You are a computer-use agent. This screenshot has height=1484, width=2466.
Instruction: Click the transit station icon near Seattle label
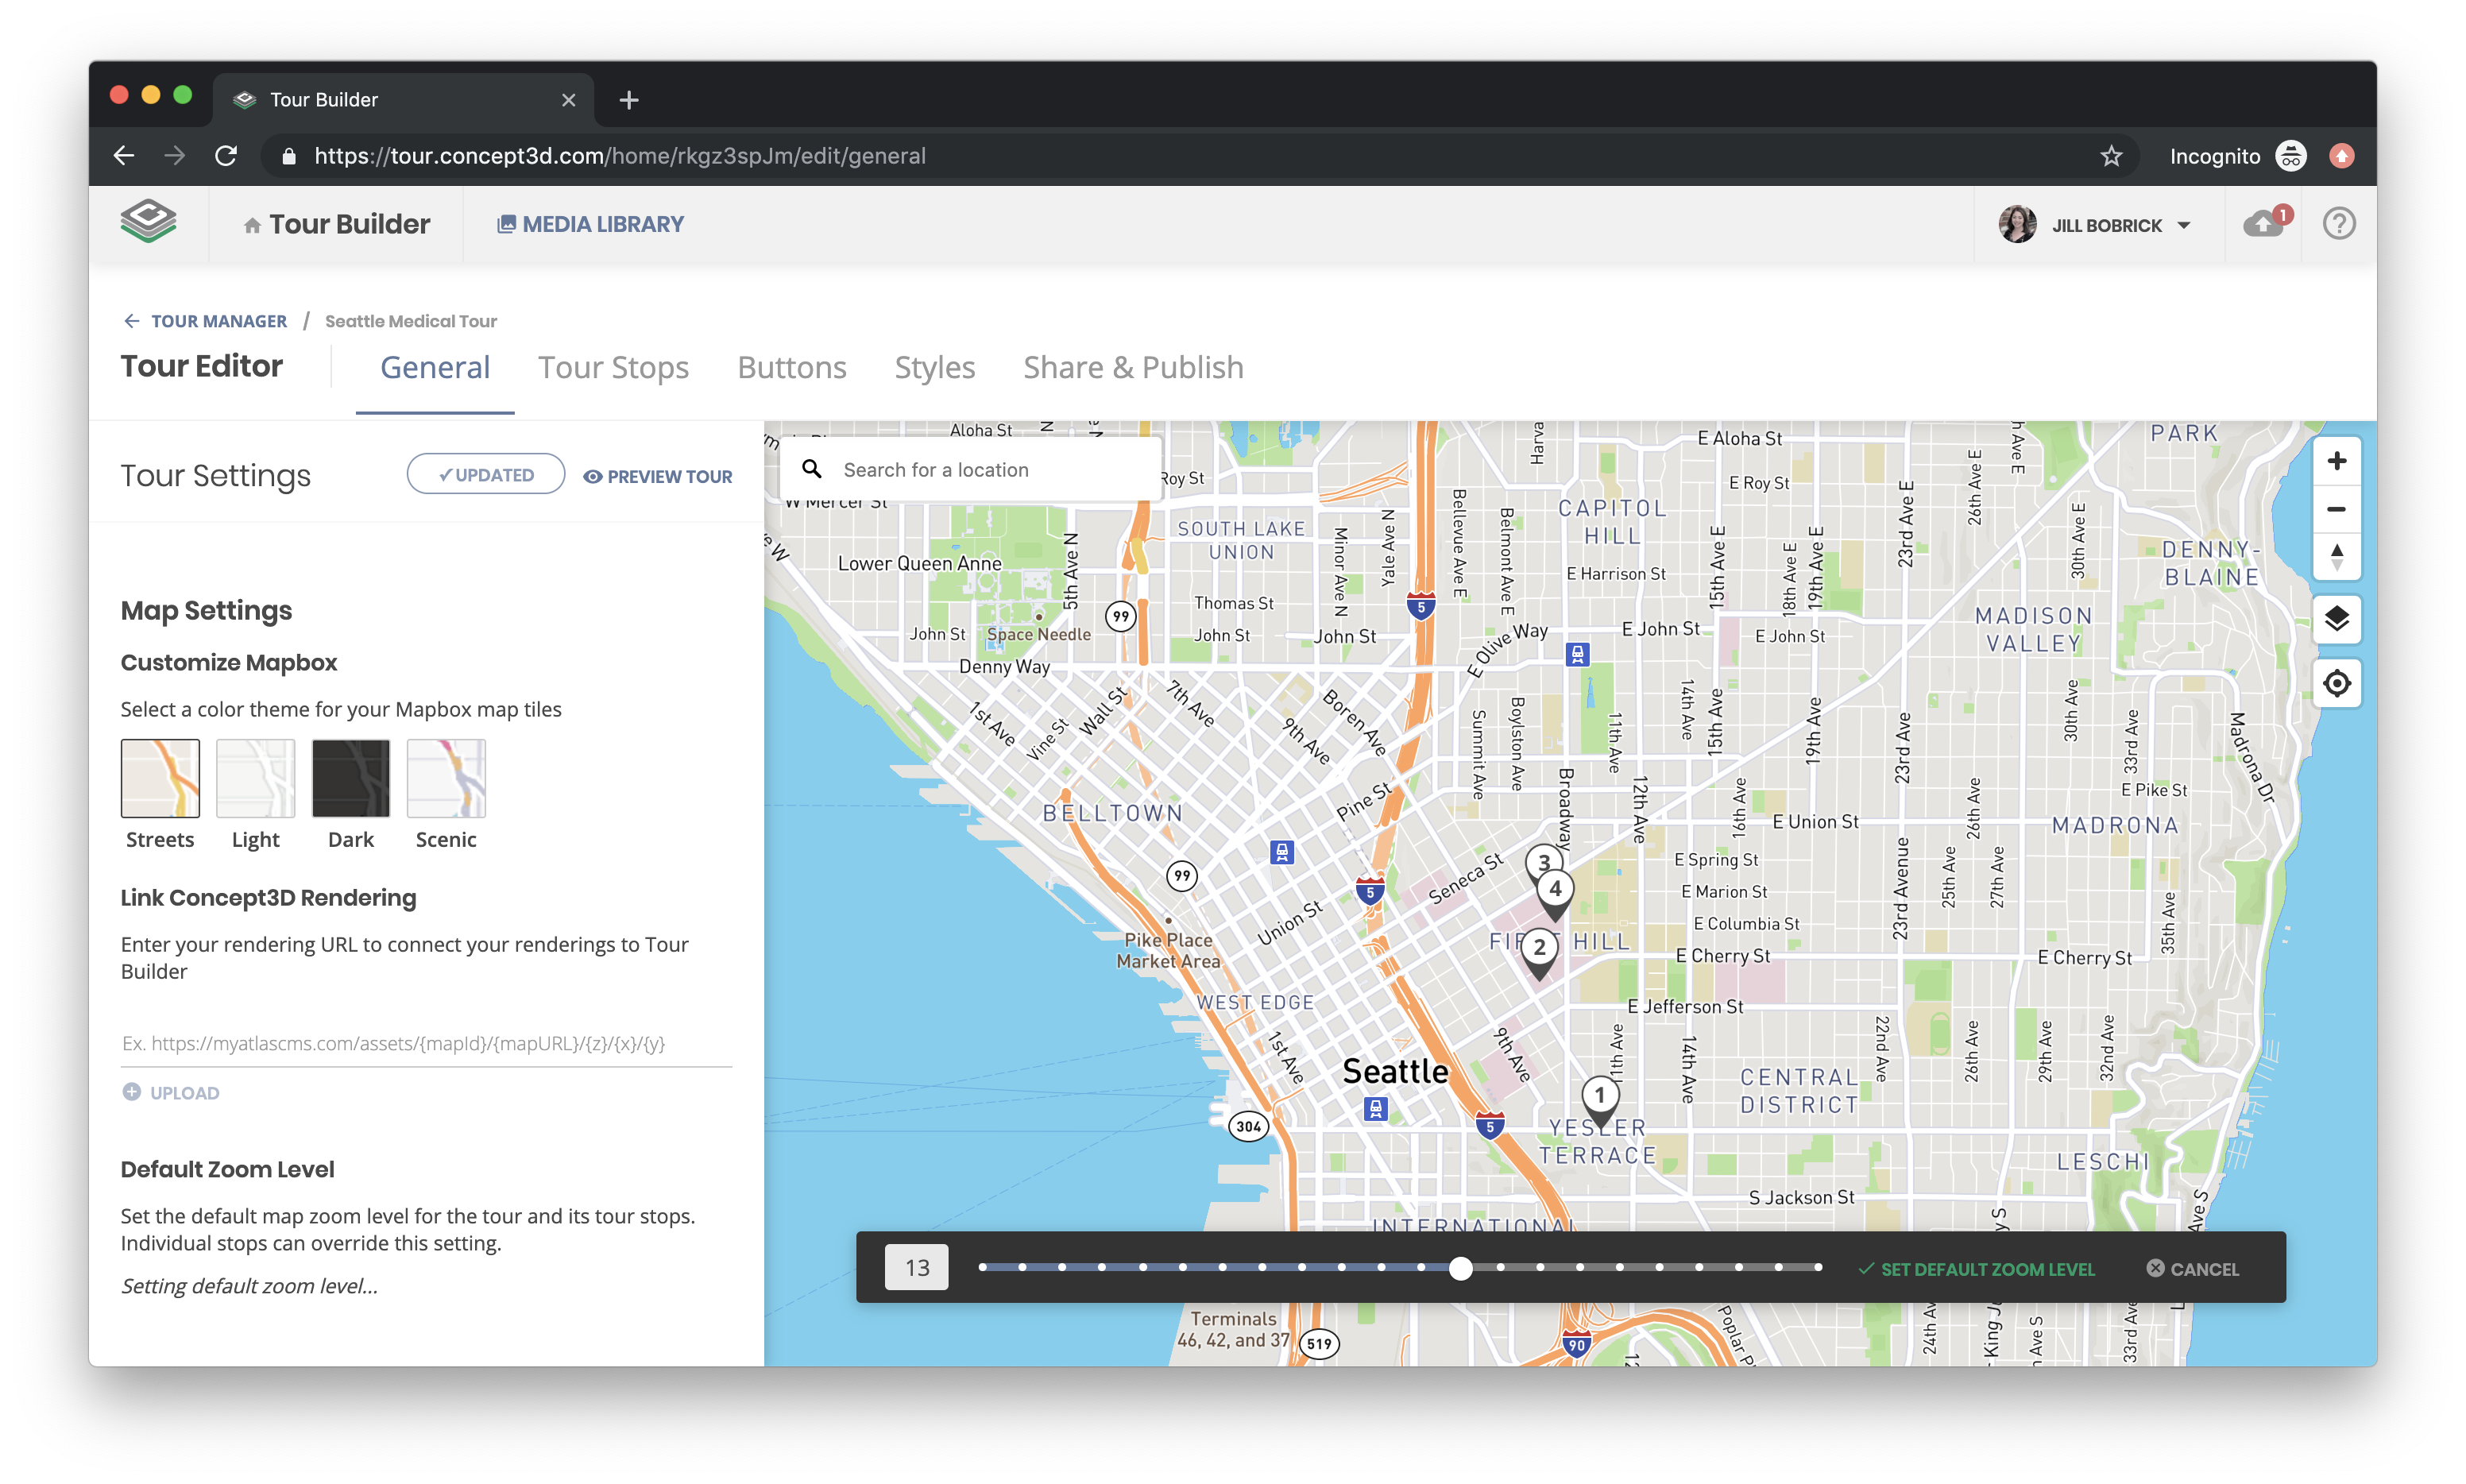1375,1108
